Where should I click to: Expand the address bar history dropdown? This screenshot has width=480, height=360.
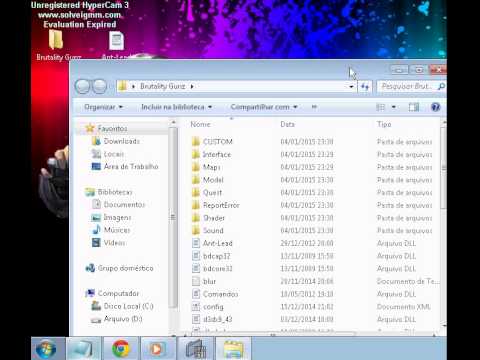pos(351,87)
